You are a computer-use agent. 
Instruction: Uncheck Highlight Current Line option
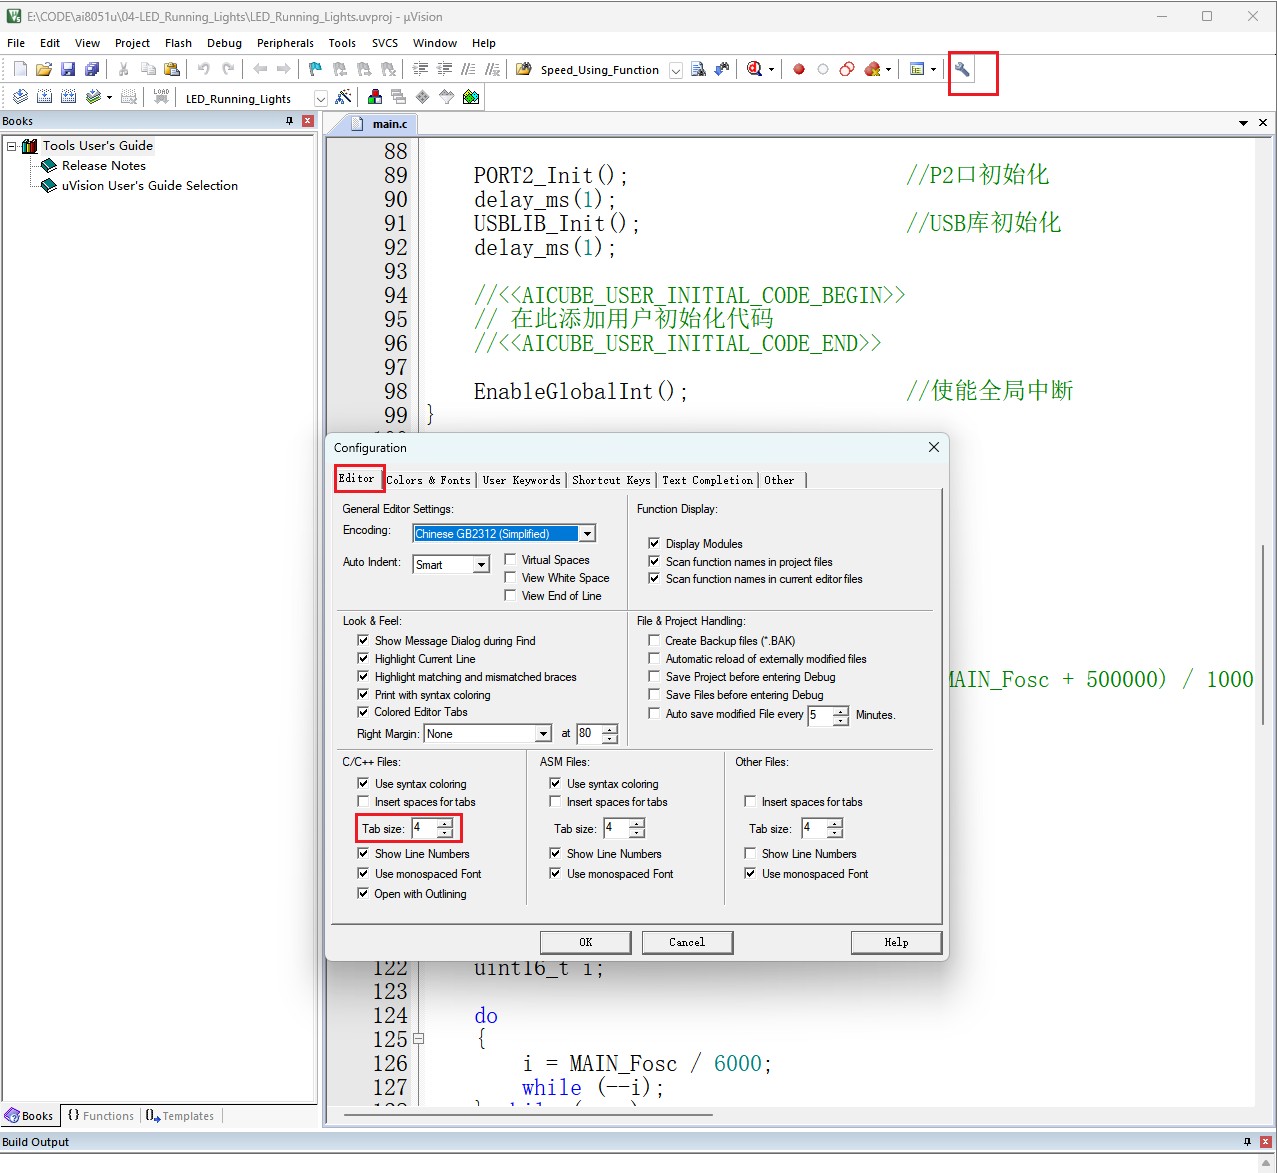363,659
